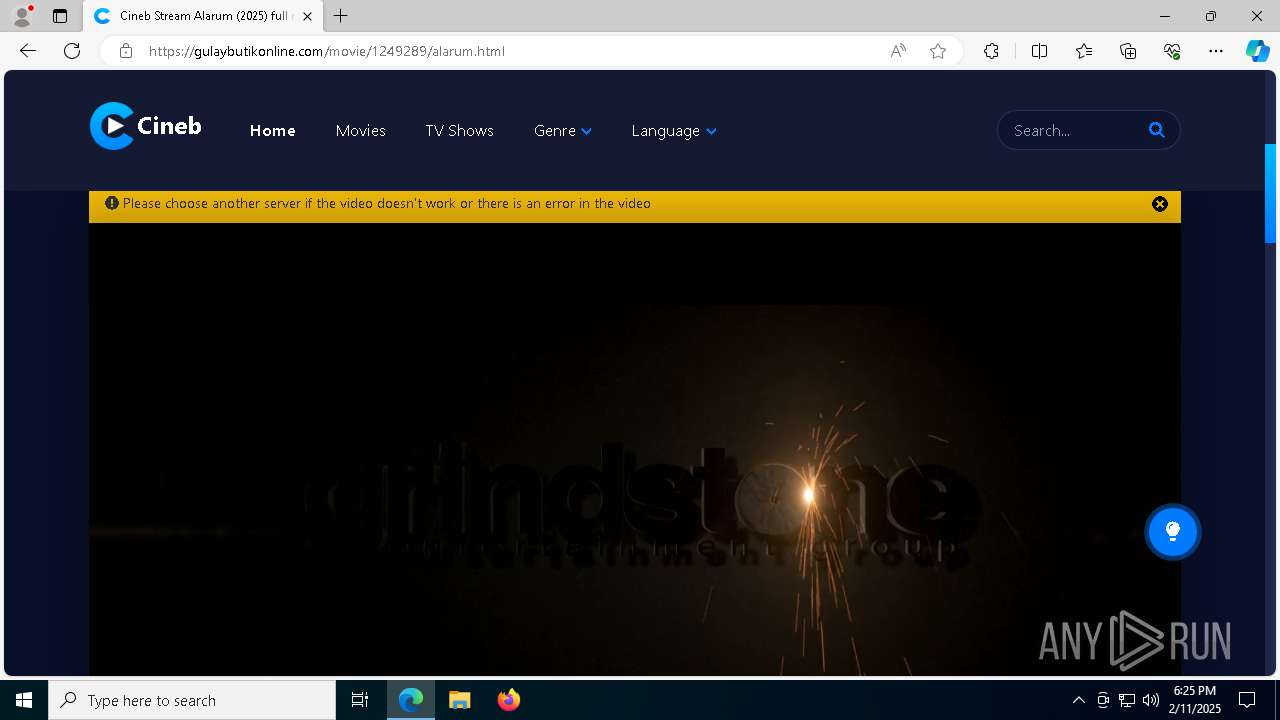Open the Collections panel

[1128, 51]
